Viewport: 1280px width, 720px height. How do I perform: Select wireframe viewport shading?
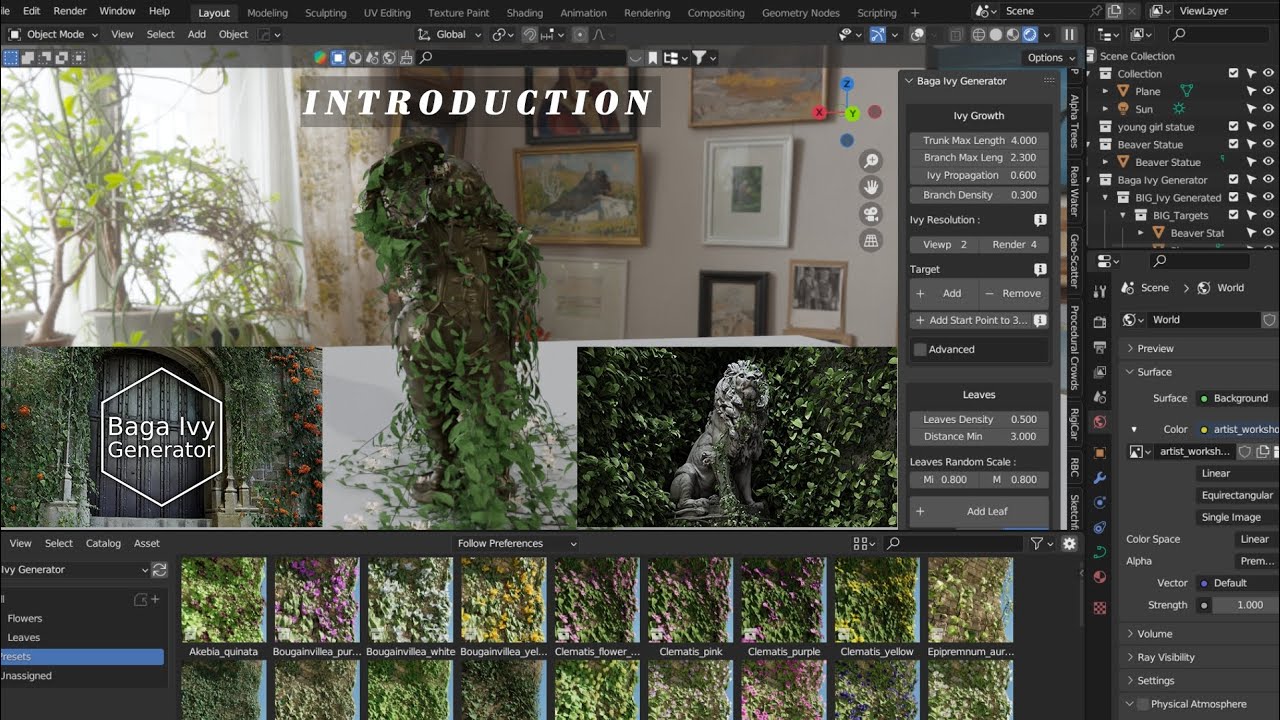tap(979, 34)
